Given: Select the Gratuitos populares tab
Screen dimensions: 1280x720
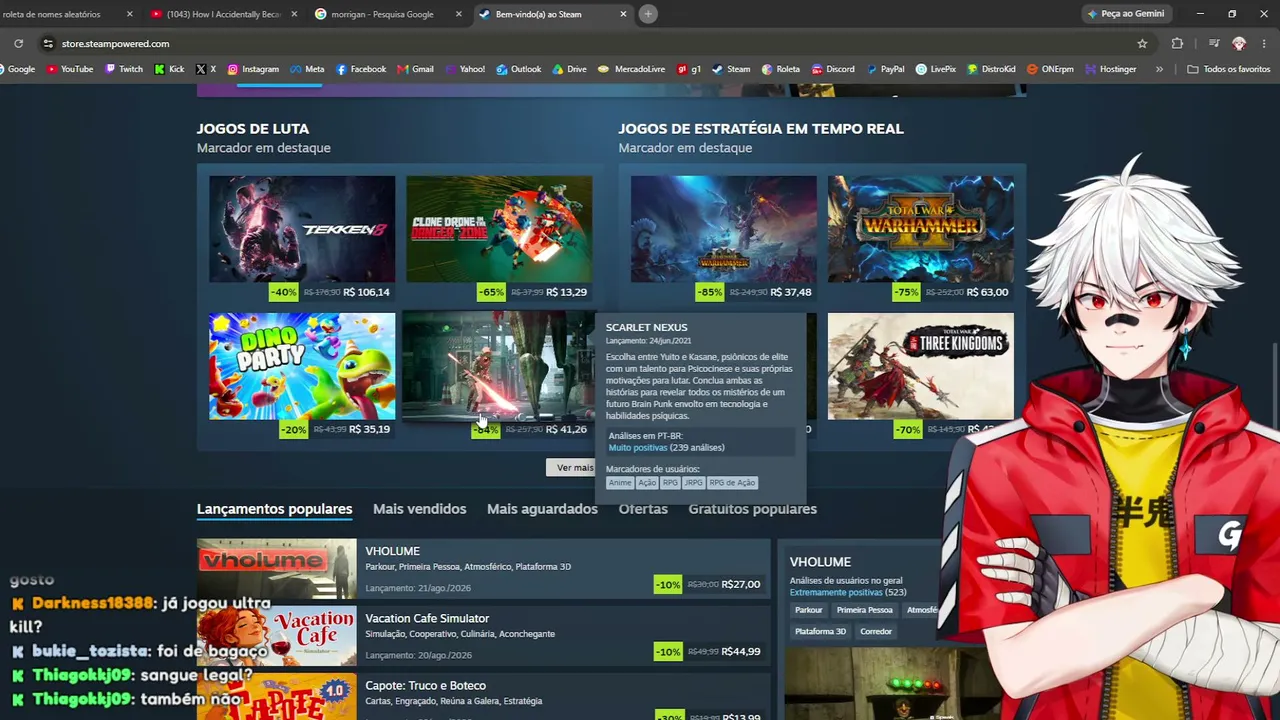Looking at the screenshot, I should [752, 509].
